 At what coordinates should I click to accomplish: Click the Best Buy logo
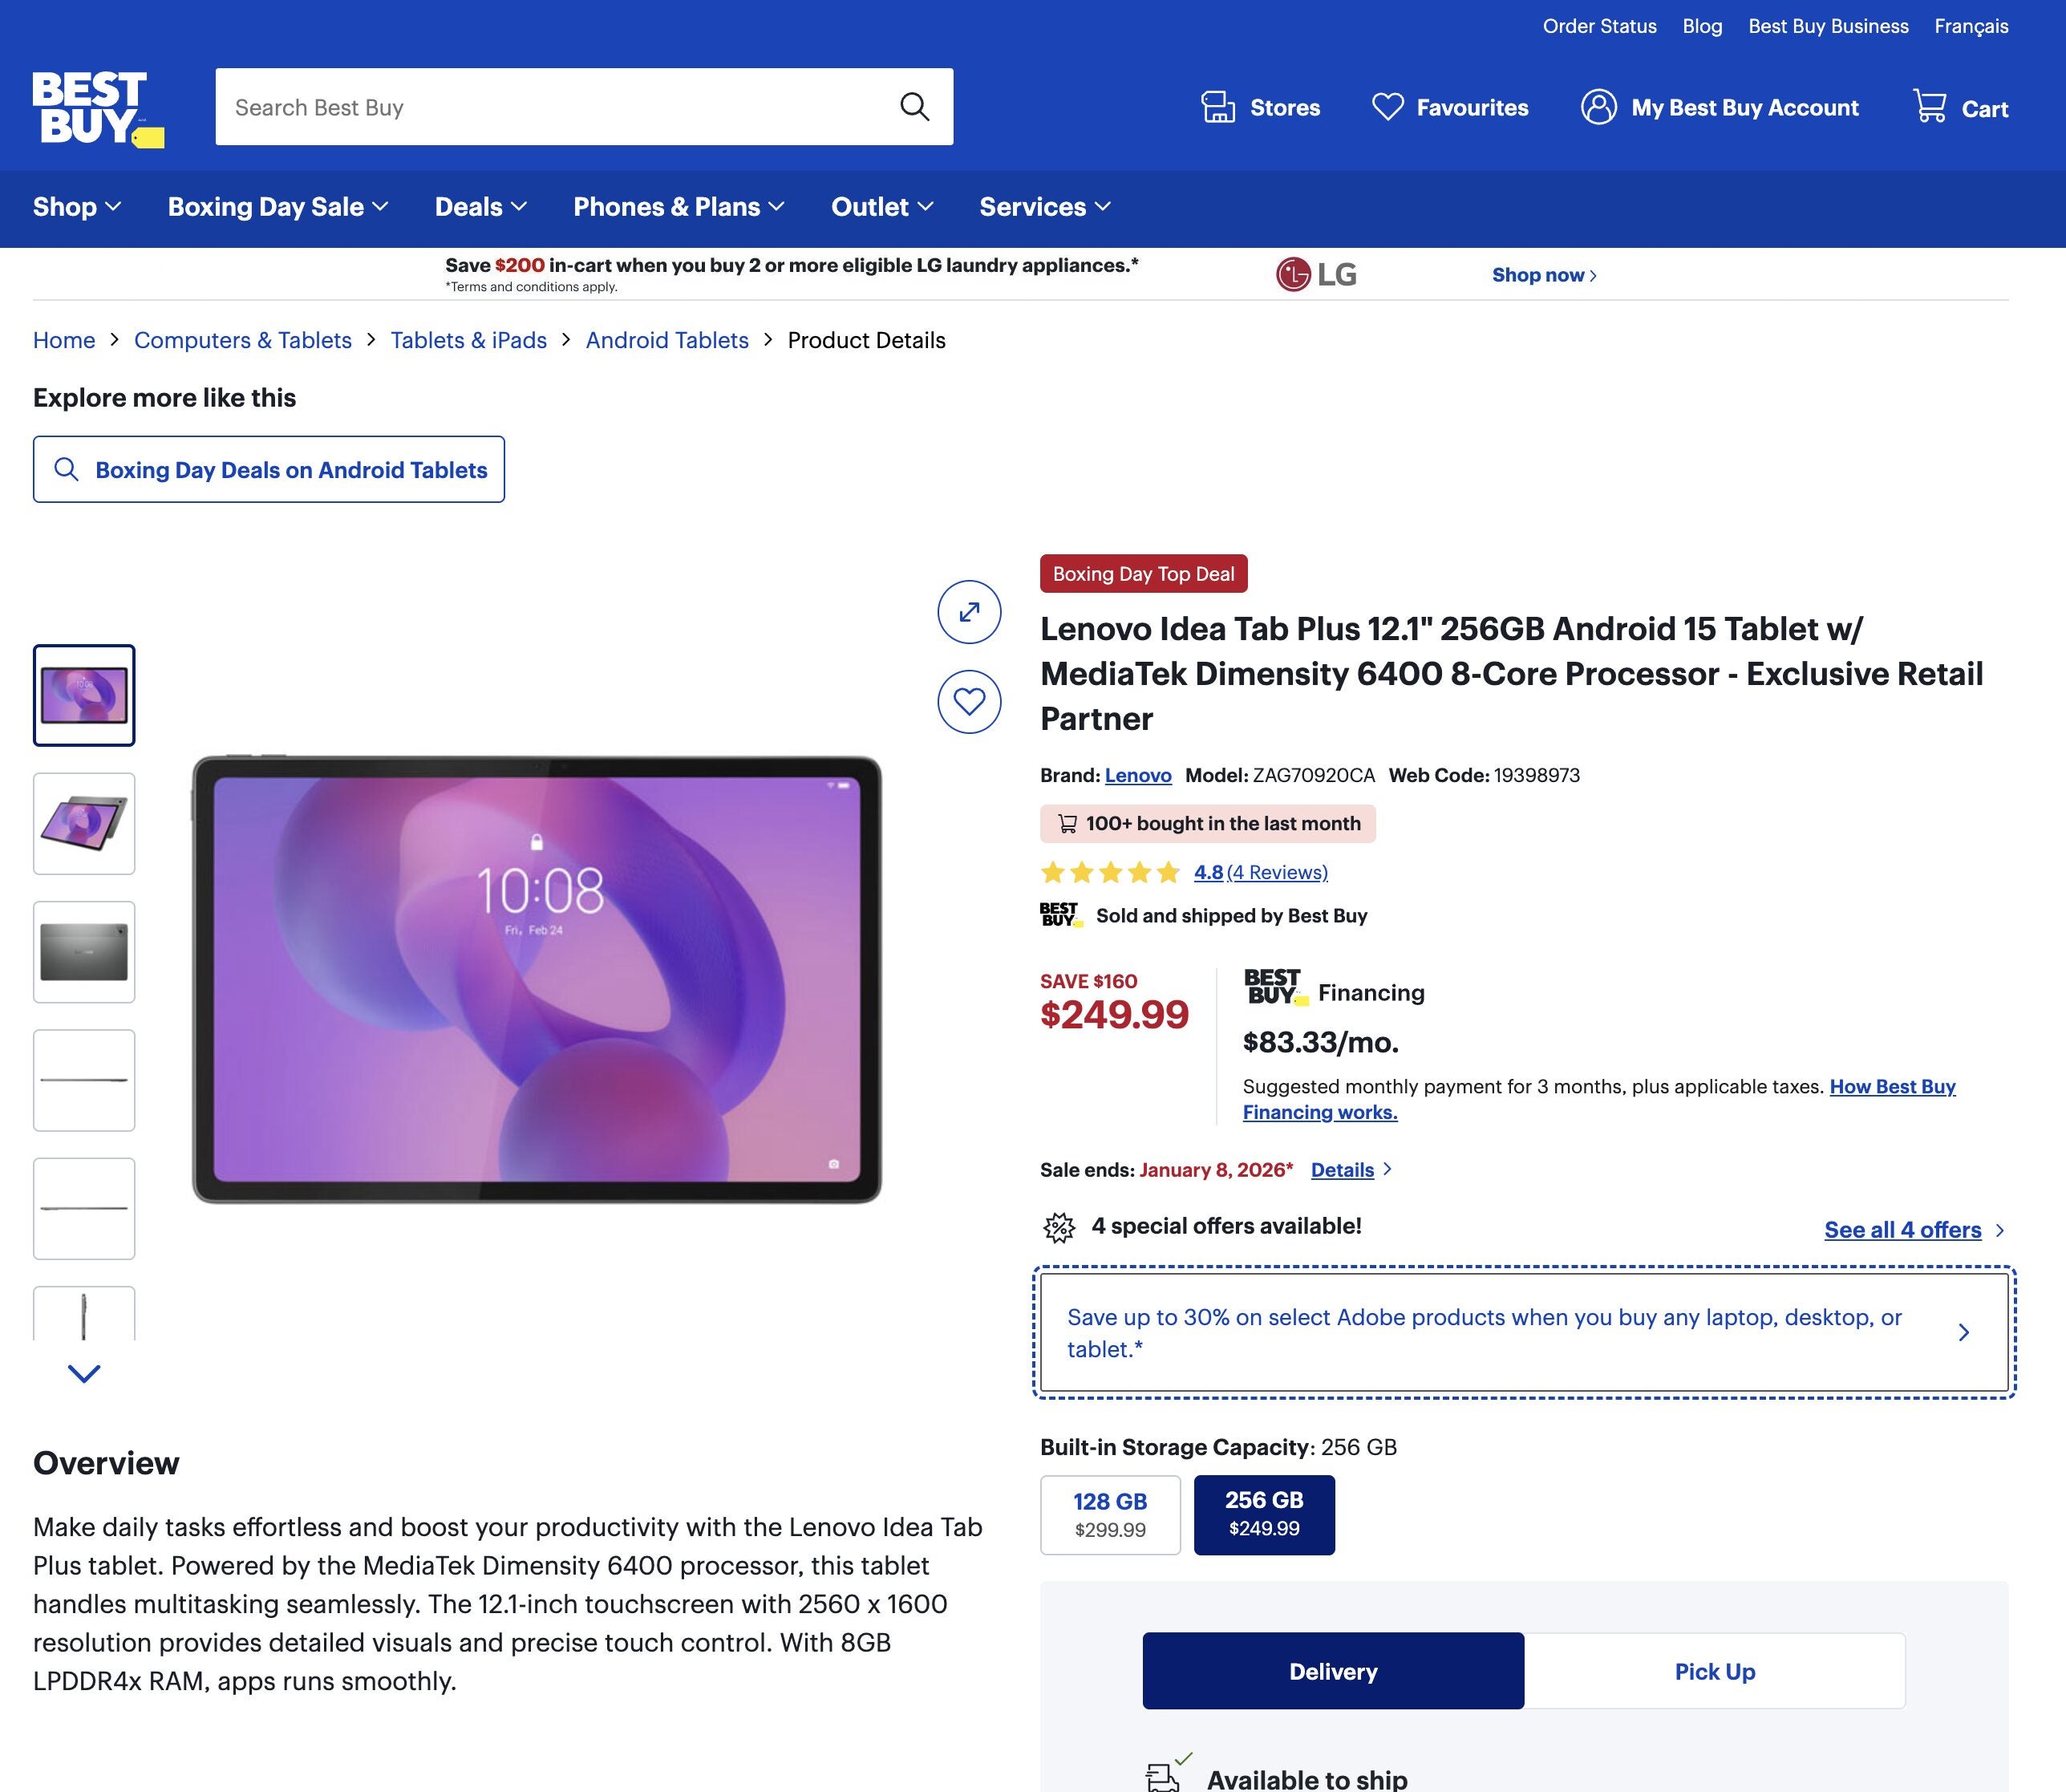tap(98, 108)
